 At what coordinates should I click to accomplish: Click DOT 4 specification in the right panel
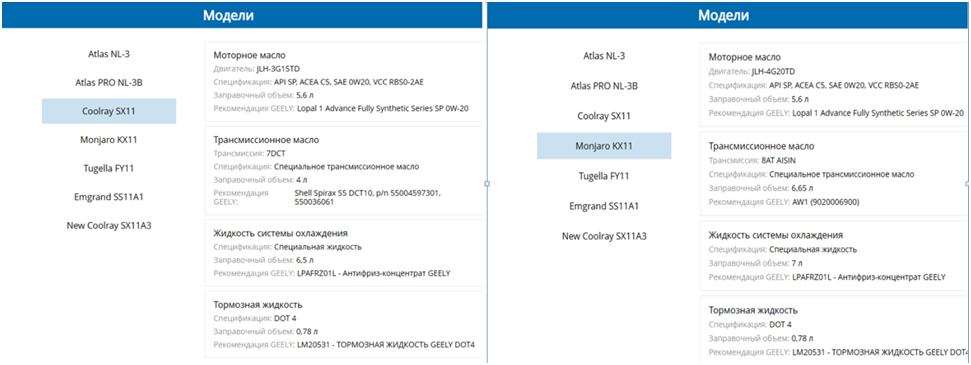(x=780, y=324)
